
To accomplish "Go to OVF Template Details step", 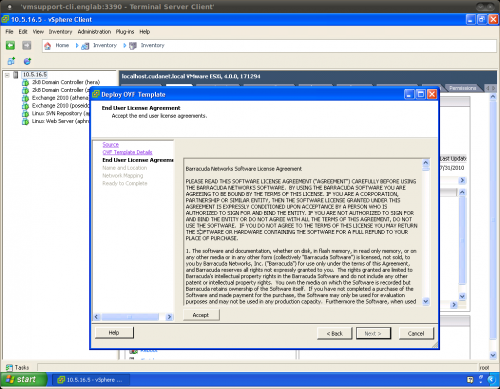I will coord(127,152).
